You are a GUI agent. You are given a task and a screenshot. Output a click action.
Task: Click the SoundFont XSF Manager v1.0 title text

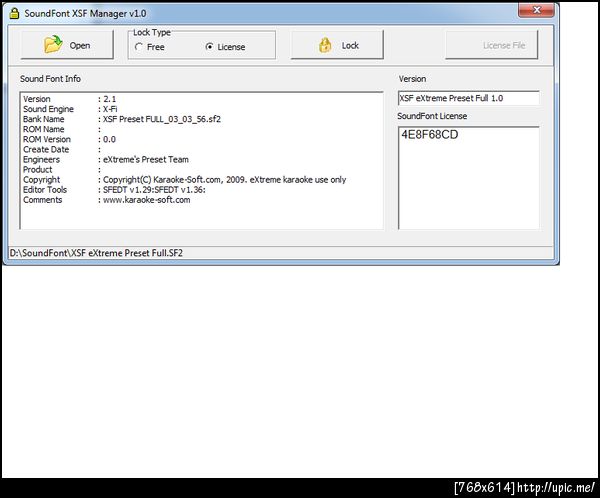[85, 13]
